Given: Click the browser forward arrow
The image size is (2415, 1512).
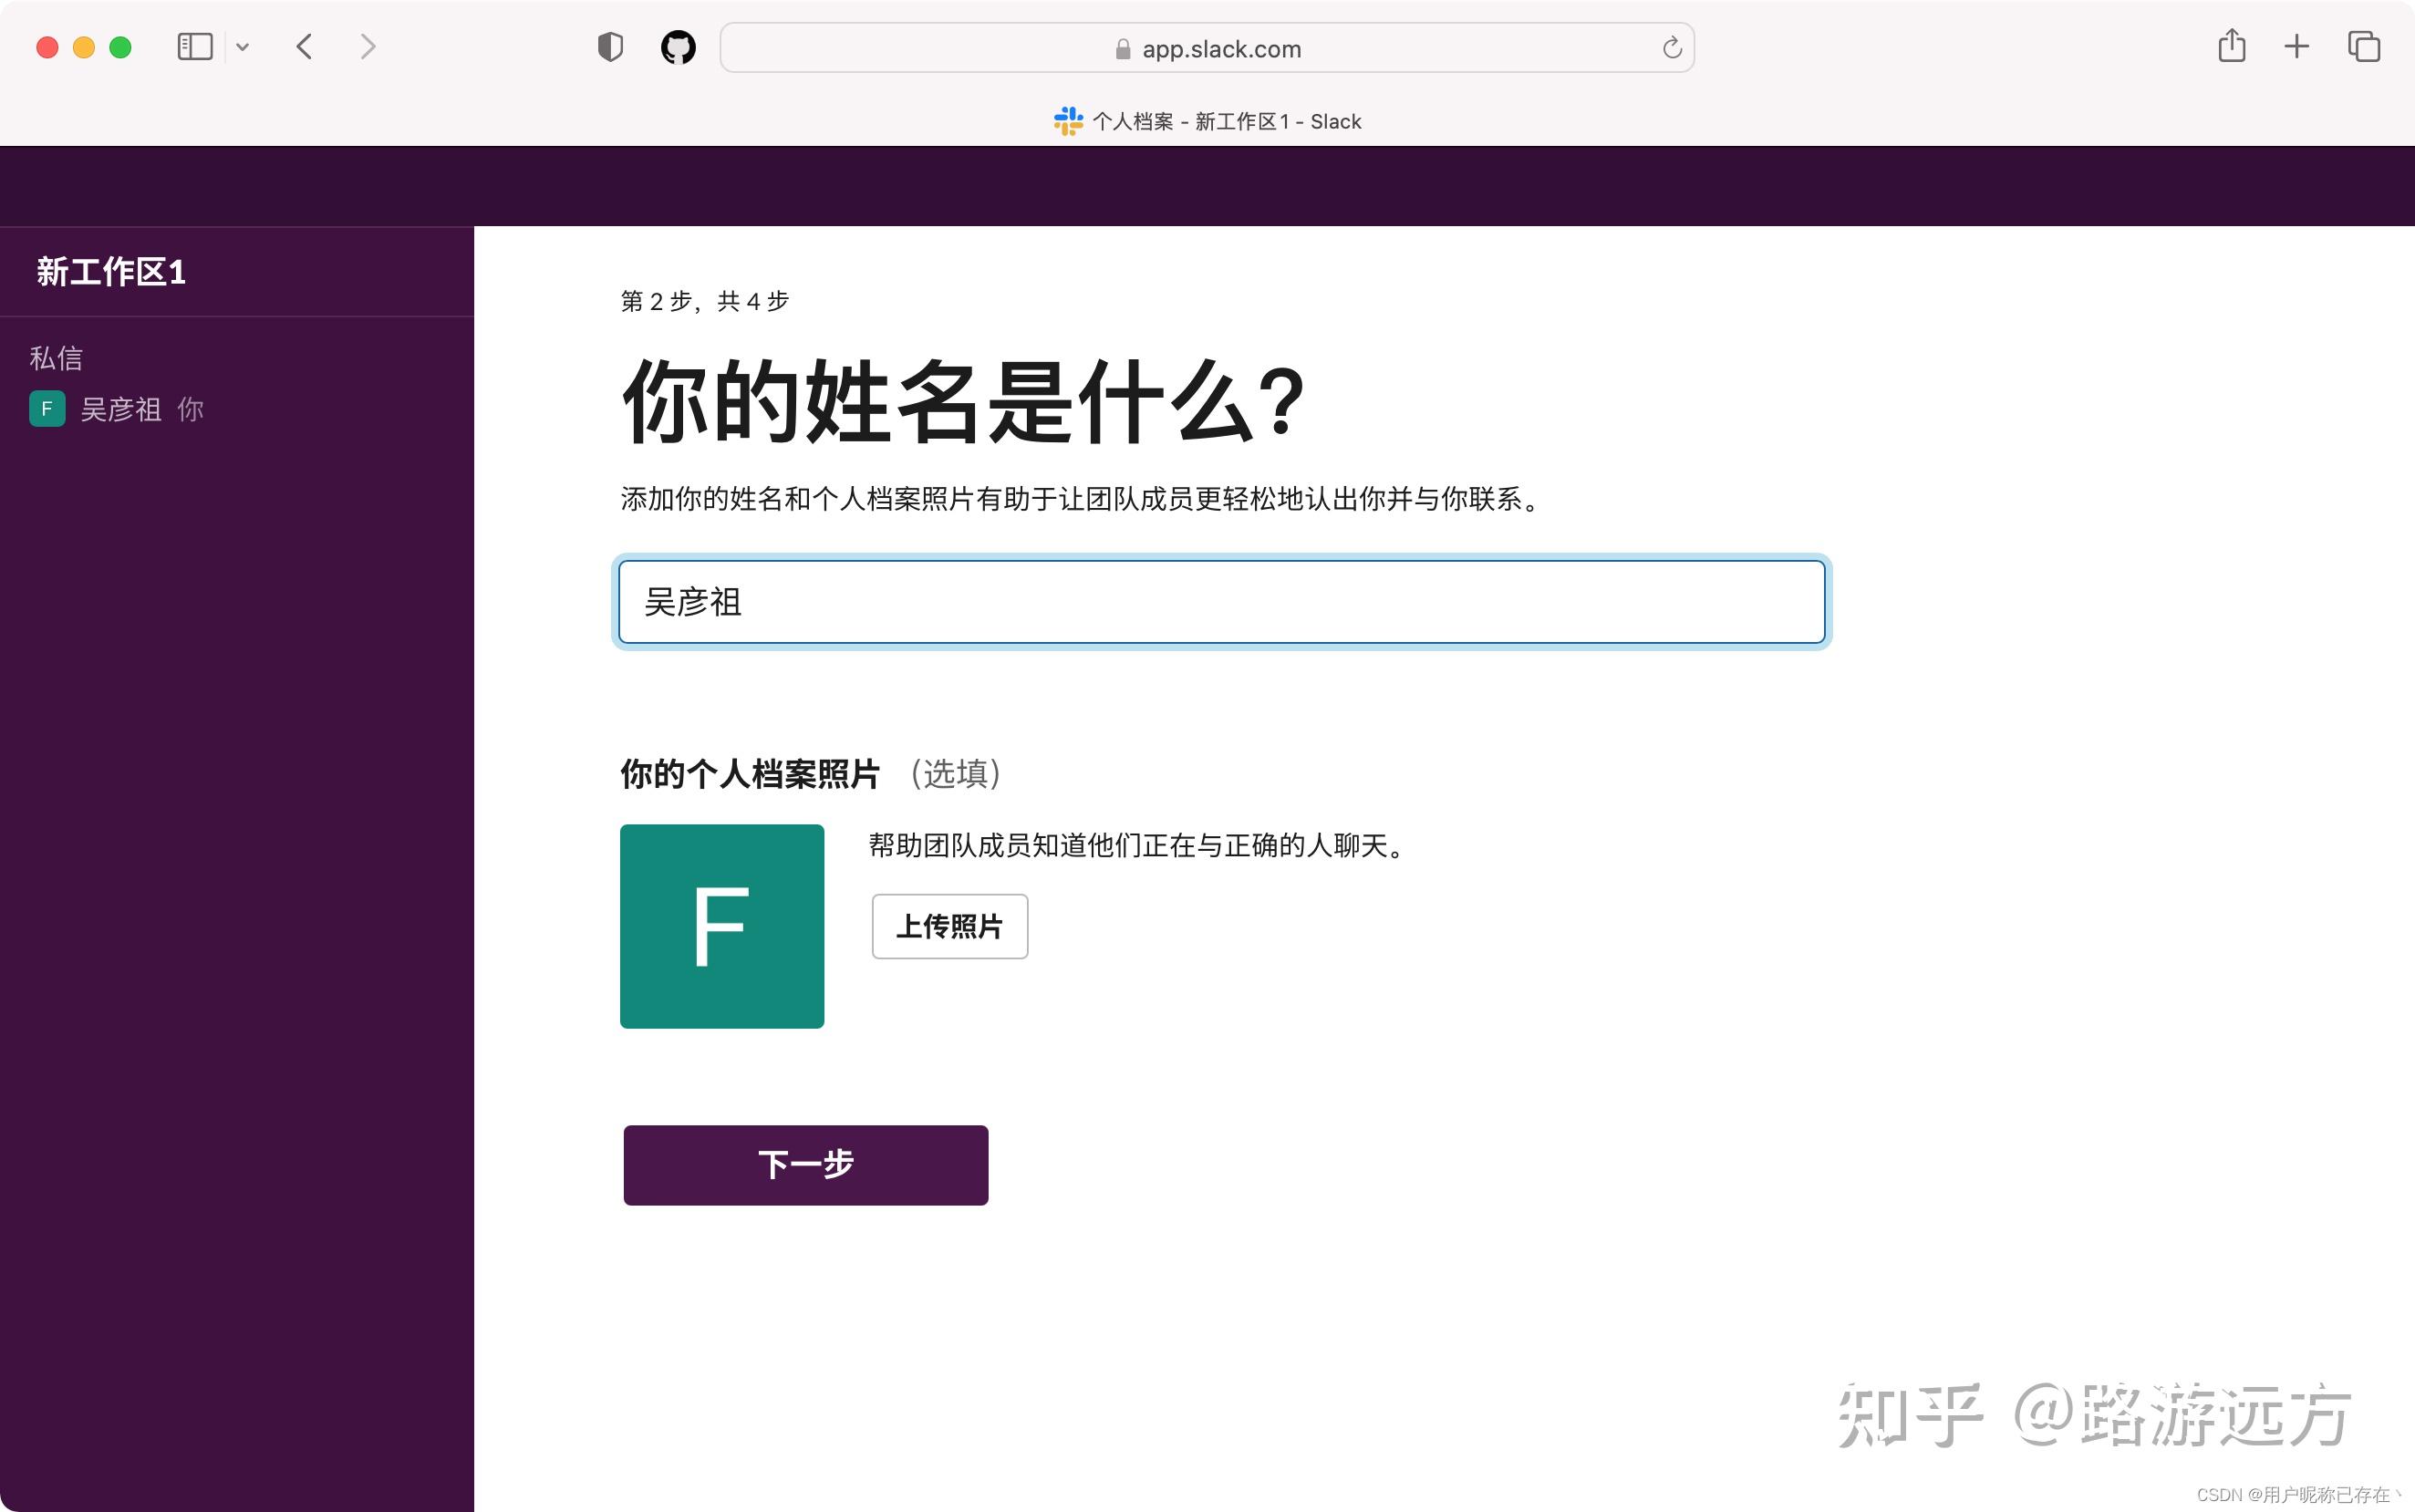Looking at the screenshot, I should [x=367, y=47].
